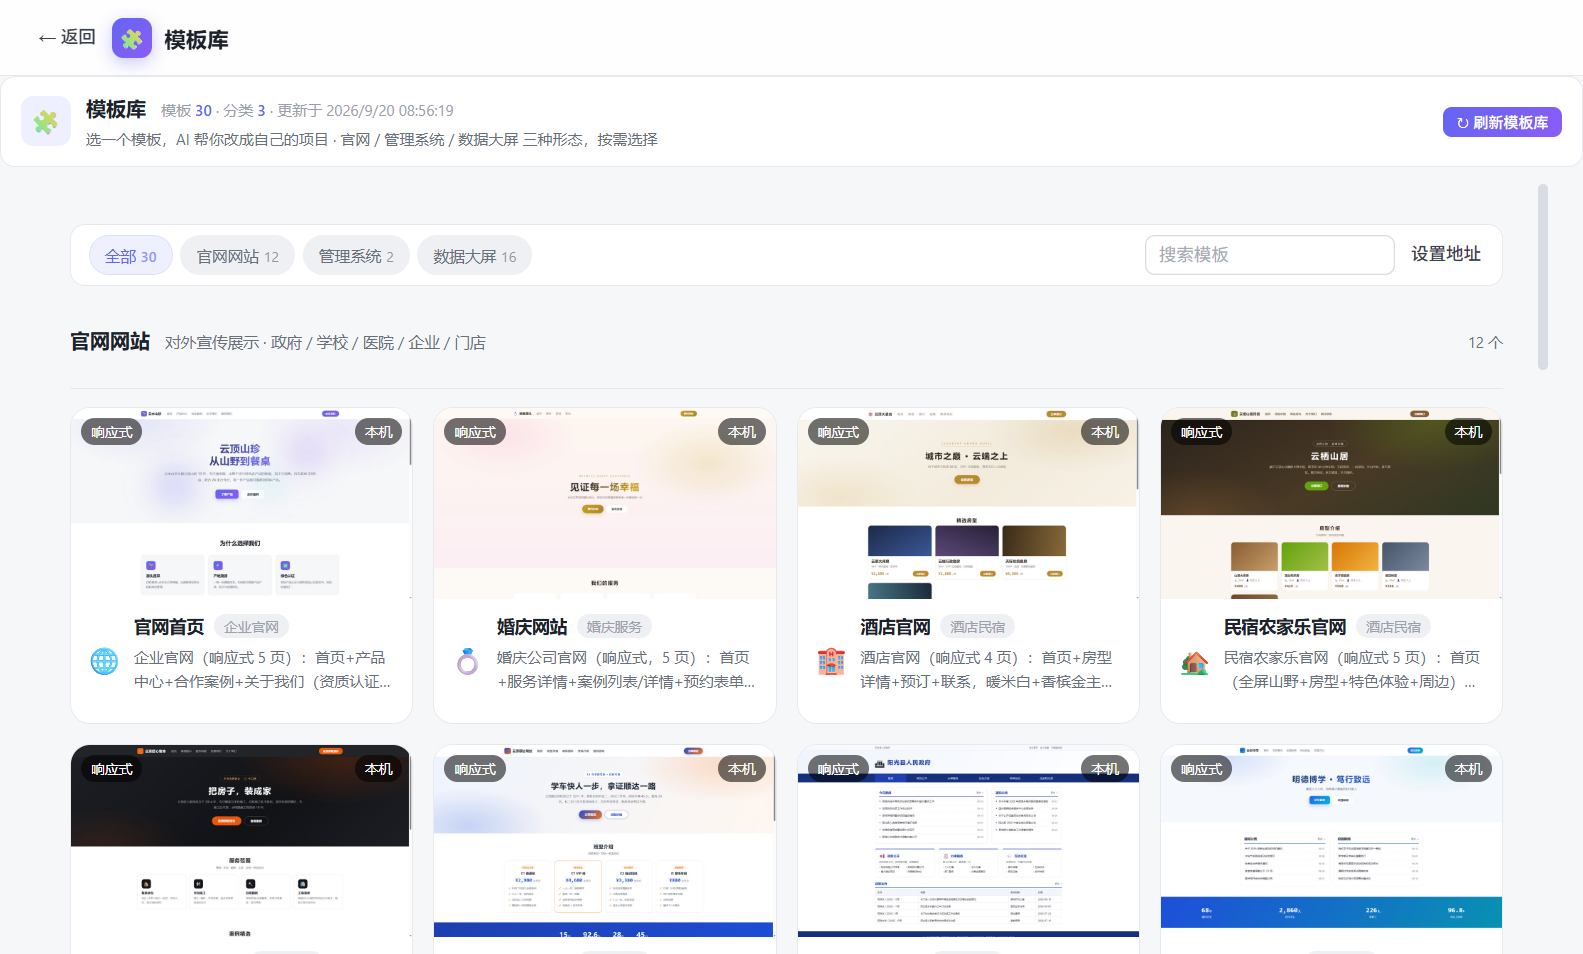Click the house icon beside 民宿农家乐官网
This screenshot has height=954, width=1583.
pyautogui.click(x=1195, y=661)
